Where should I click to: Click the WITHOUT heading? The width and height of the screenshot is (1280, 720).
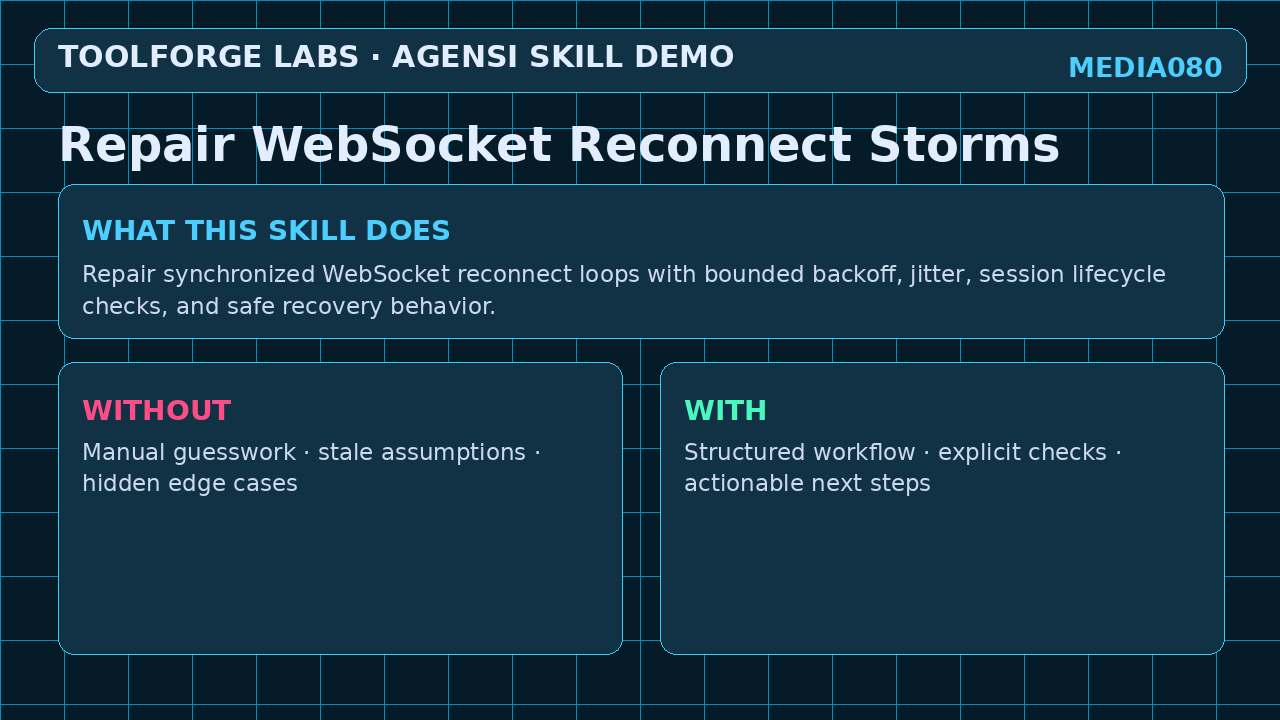coord(157,411)
